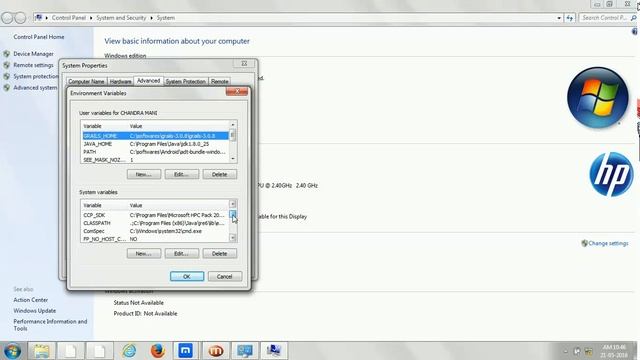Viewport: 640px width, 360px height.
Task: Click the shield icon beside Change settings
Action: (x=584, y=243)
